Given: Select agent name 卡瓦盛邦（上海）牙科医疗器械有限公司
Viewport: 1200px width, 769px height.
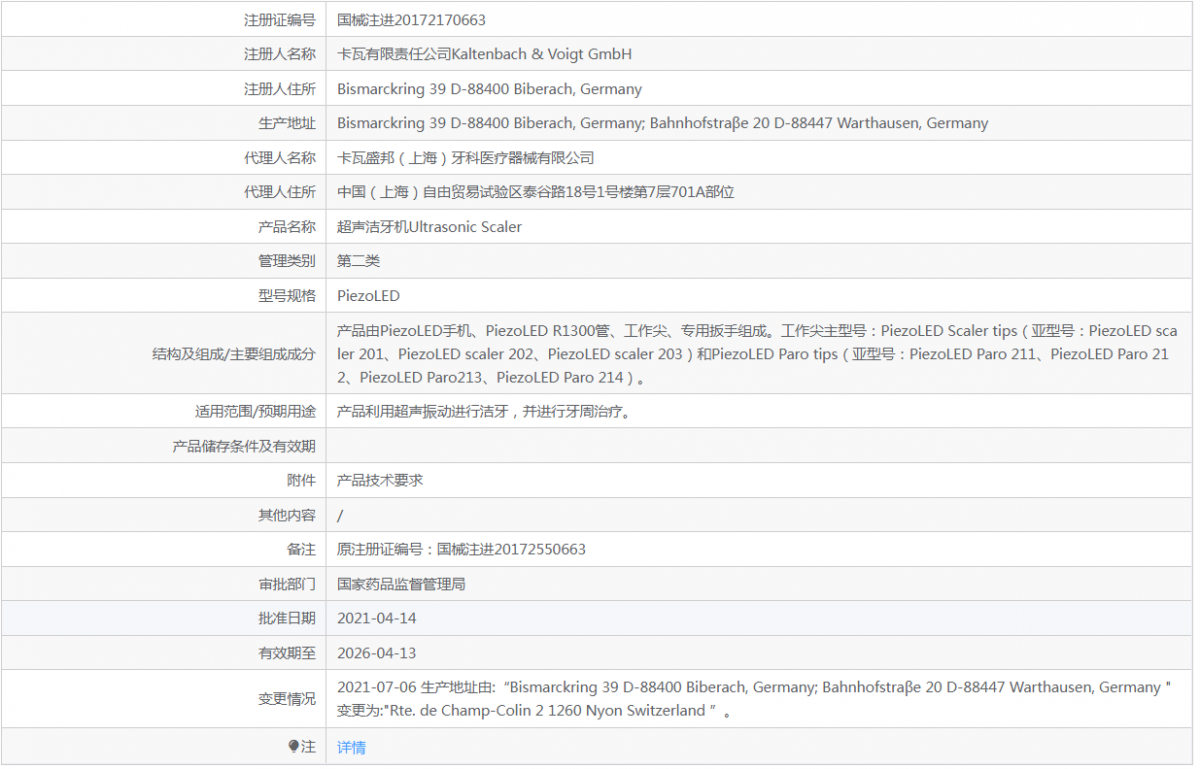Looking at the screenshot, I should click(466, 157).
